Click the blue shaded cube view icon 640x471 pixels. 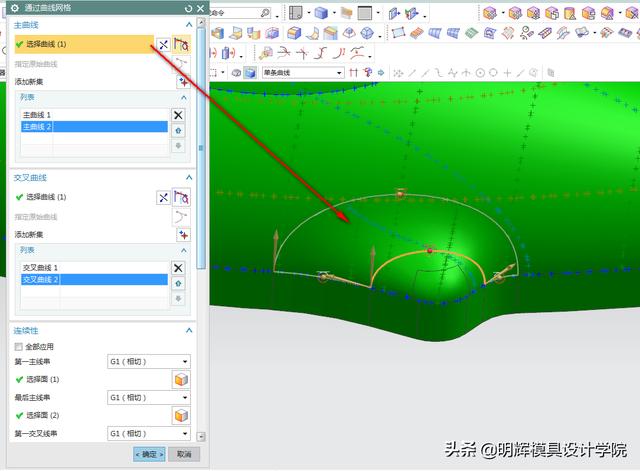[x=322, y=13]
